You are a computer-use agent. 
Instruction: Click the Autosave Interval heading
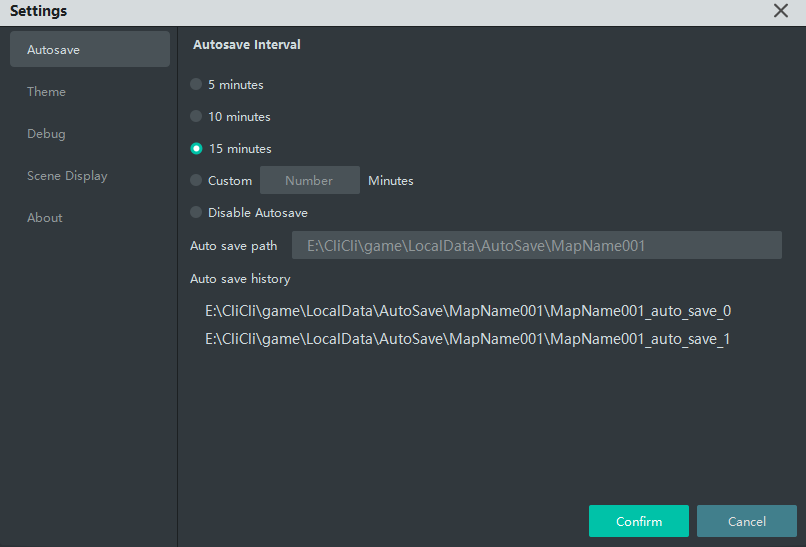pos(247,45)
